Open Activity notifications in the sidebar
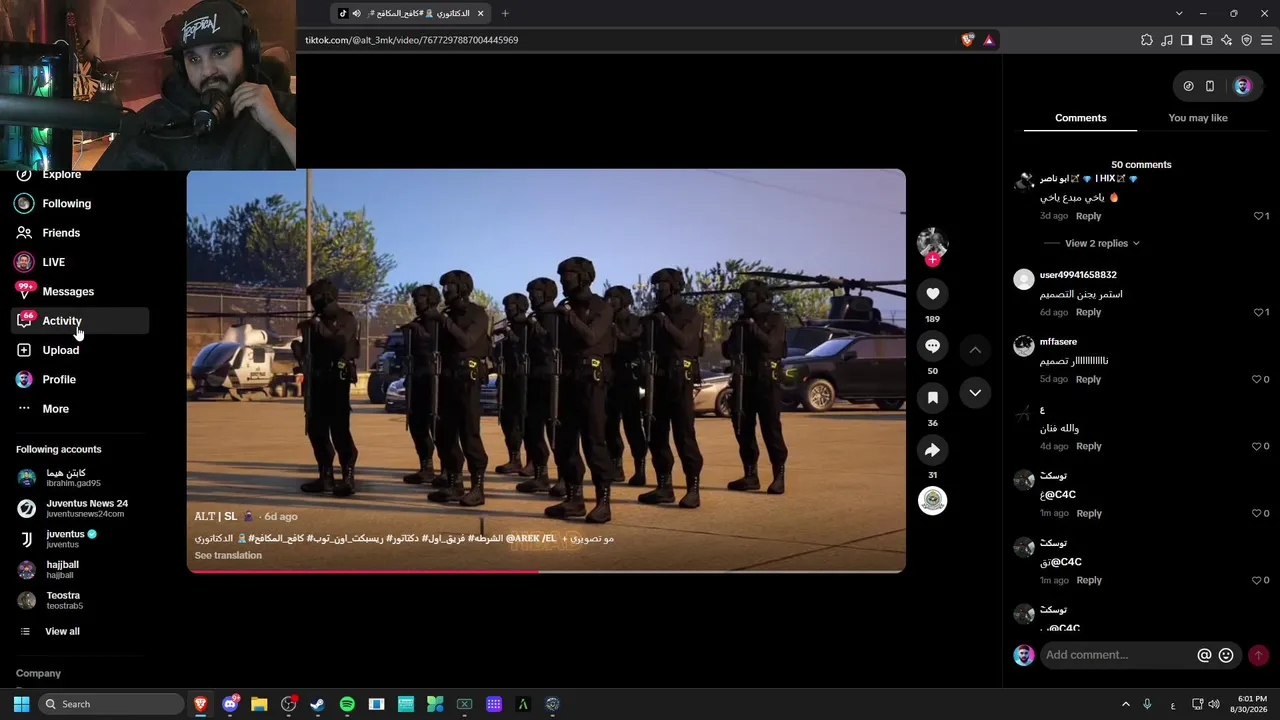Screen dimensions: 1280x720 tap(80, 321)
